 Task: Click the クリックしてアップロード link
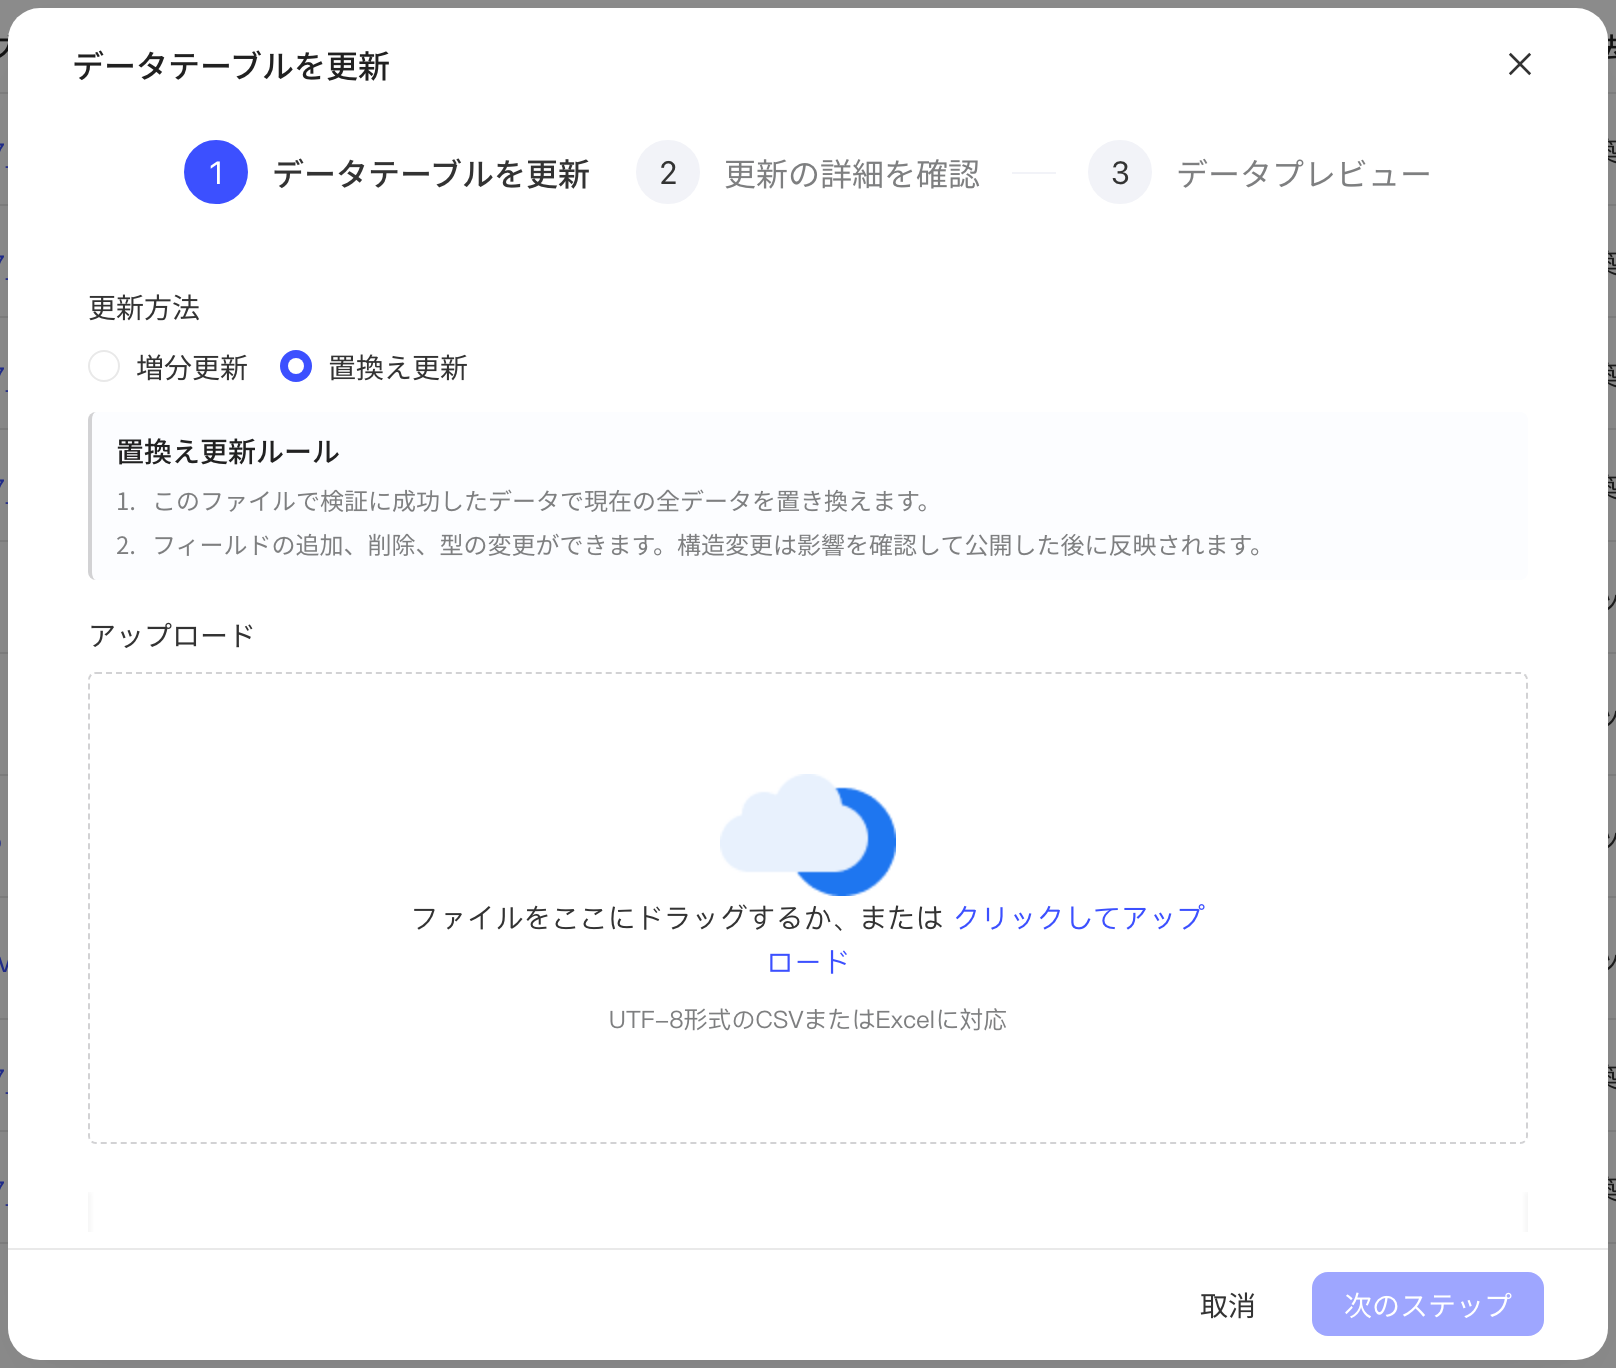pos(1080,918)
